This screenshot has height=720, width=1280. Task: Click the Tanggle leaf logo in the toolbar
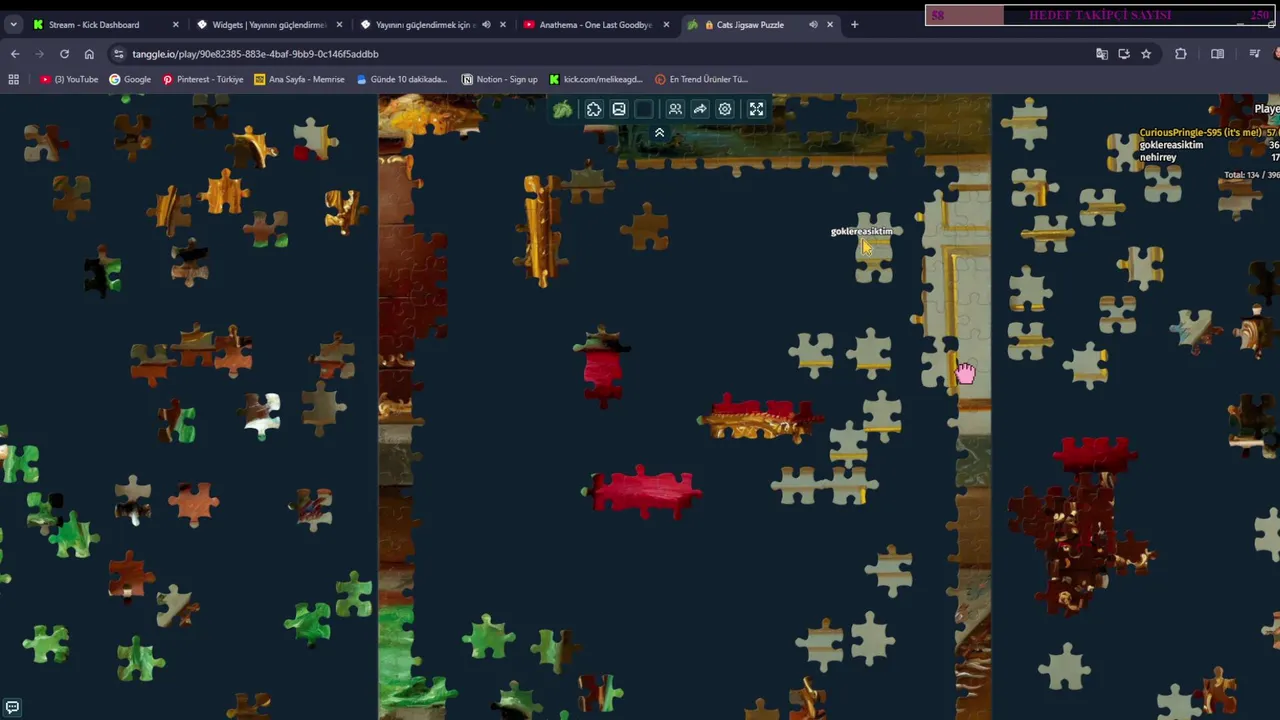click(x=563, y=109)
